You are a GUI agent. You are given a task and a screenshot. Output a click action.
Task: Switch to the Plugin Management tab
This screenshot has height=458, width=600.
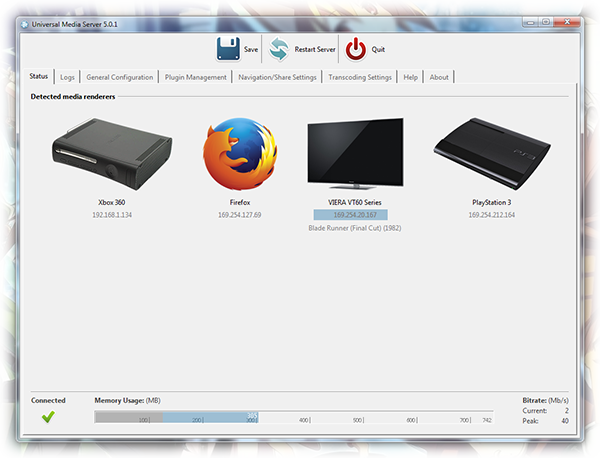(196, 77)
